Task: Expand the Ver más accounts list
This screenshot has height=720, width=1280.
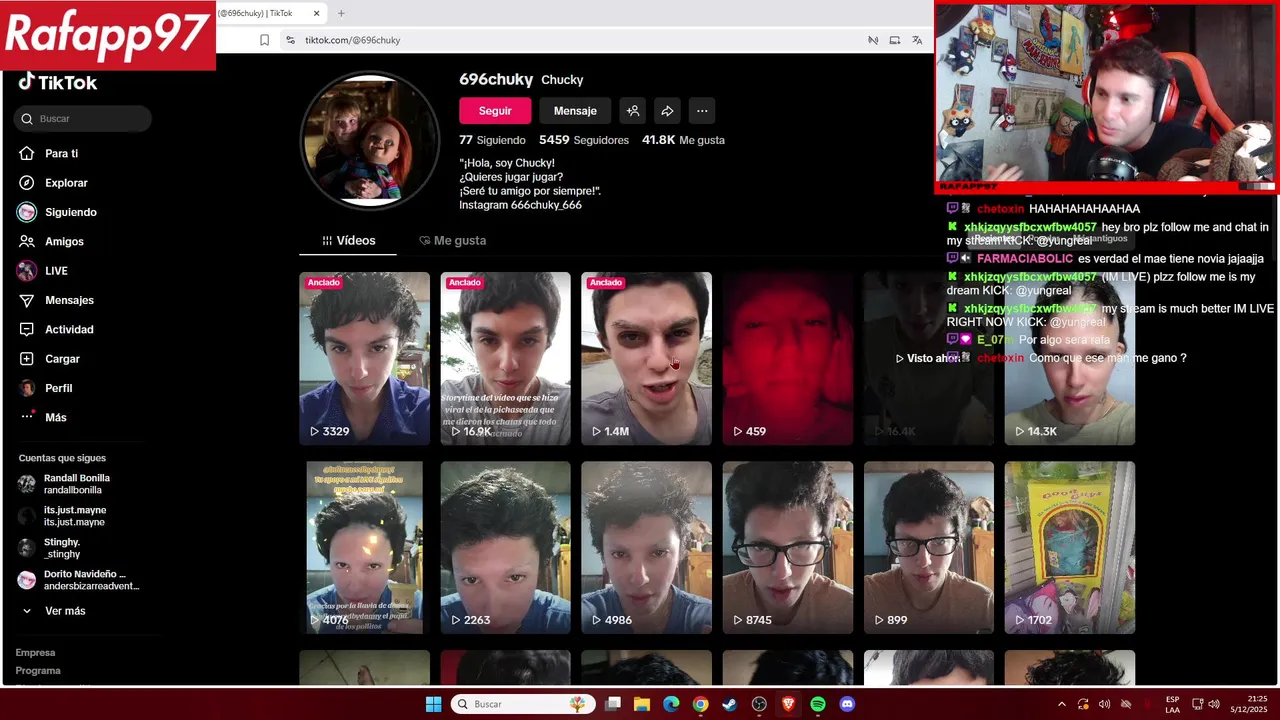Action: point(54,611)
